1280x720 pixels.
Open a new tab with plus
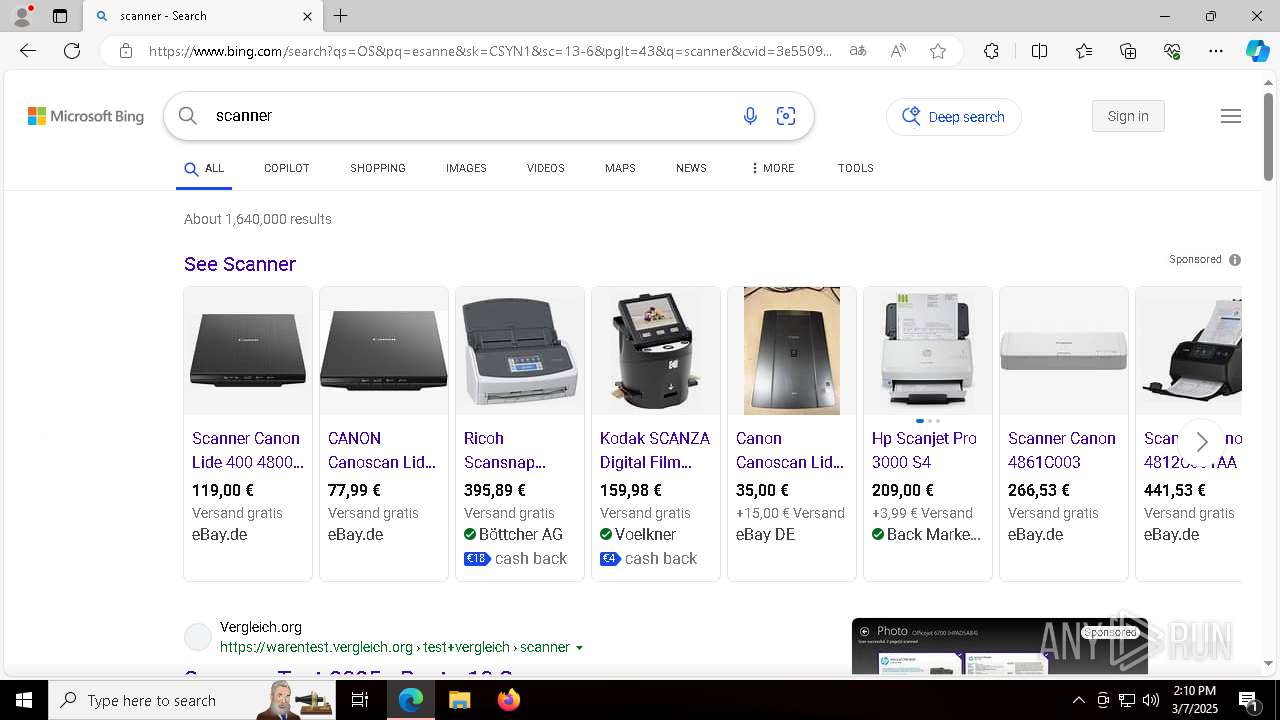point(341,16)
